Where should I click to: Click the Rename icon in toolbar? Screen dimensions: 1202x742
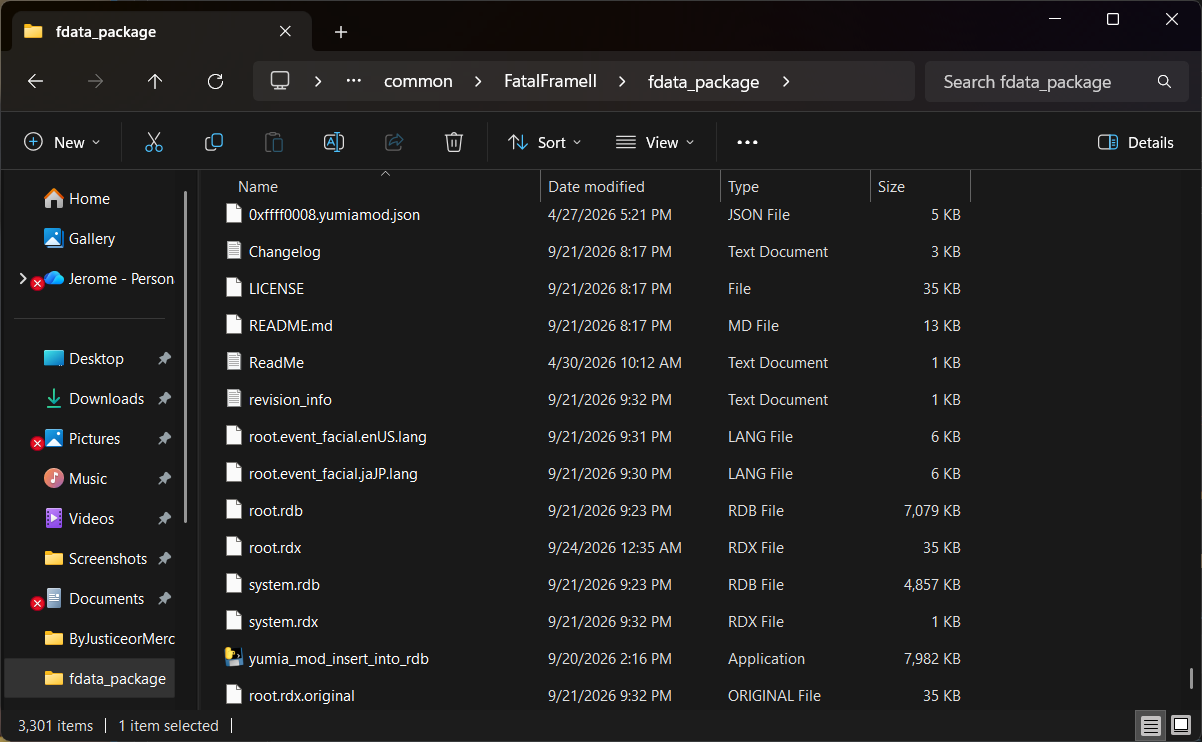click(334, 142)
